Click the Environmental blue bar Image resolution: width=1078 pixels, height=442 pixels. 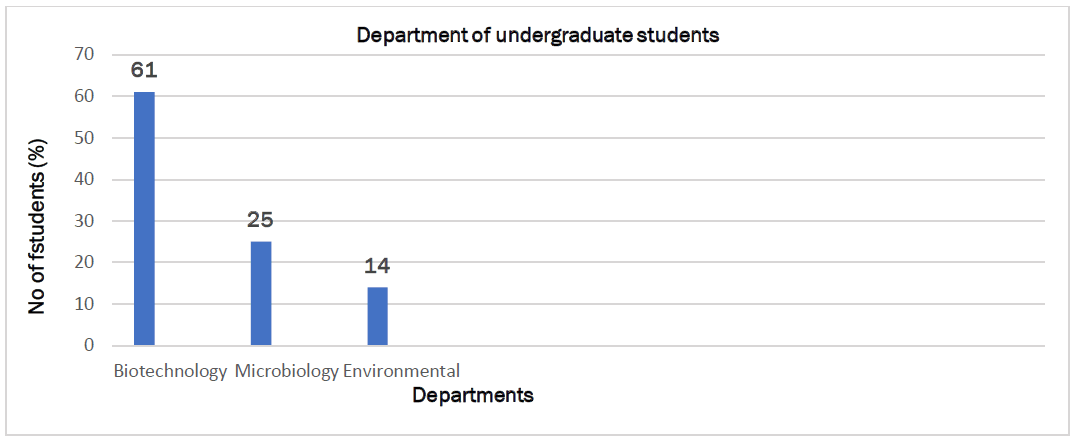click(377, 316)
